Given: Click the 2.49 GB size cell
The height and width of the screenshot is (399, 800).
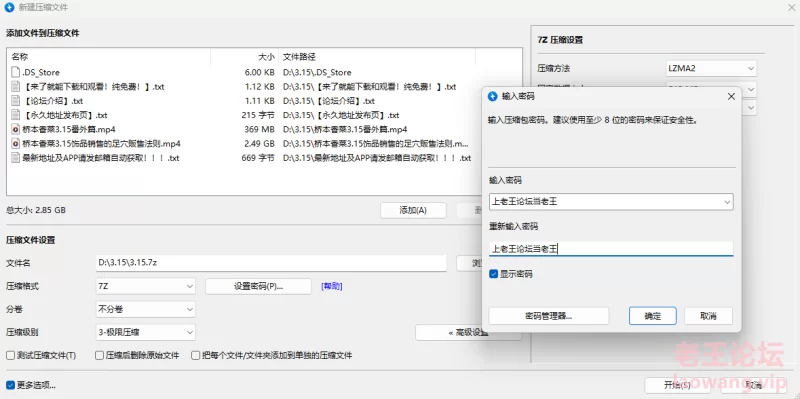Looking at the screenshot, I should tap(259, 143).
